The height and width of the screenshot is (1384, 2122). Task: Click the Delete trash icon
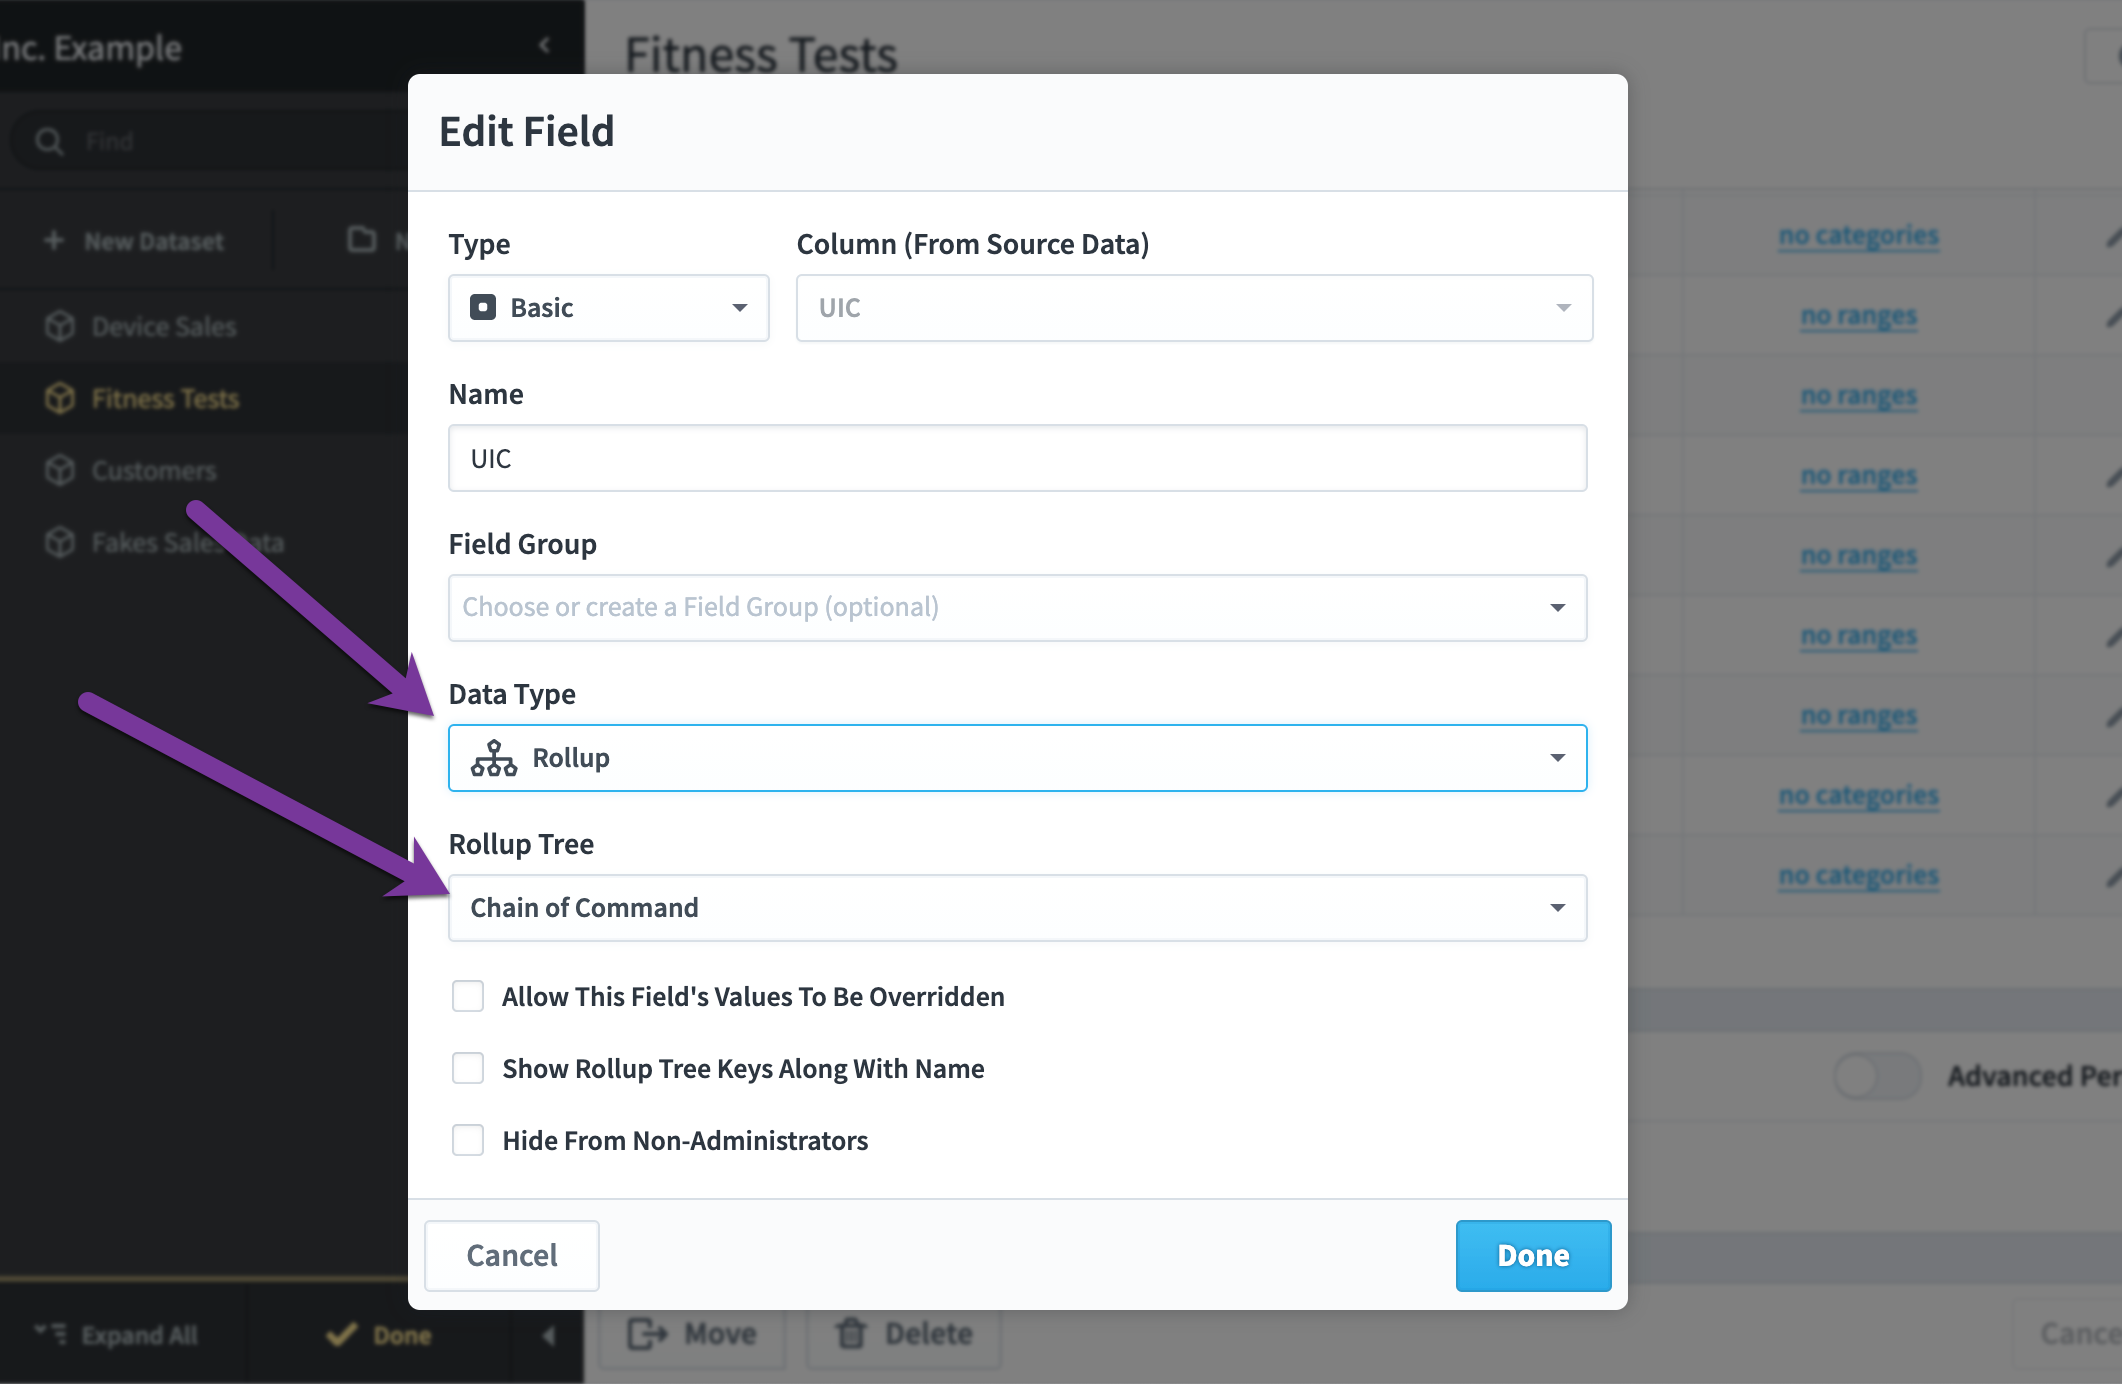tap(851, 1333)
